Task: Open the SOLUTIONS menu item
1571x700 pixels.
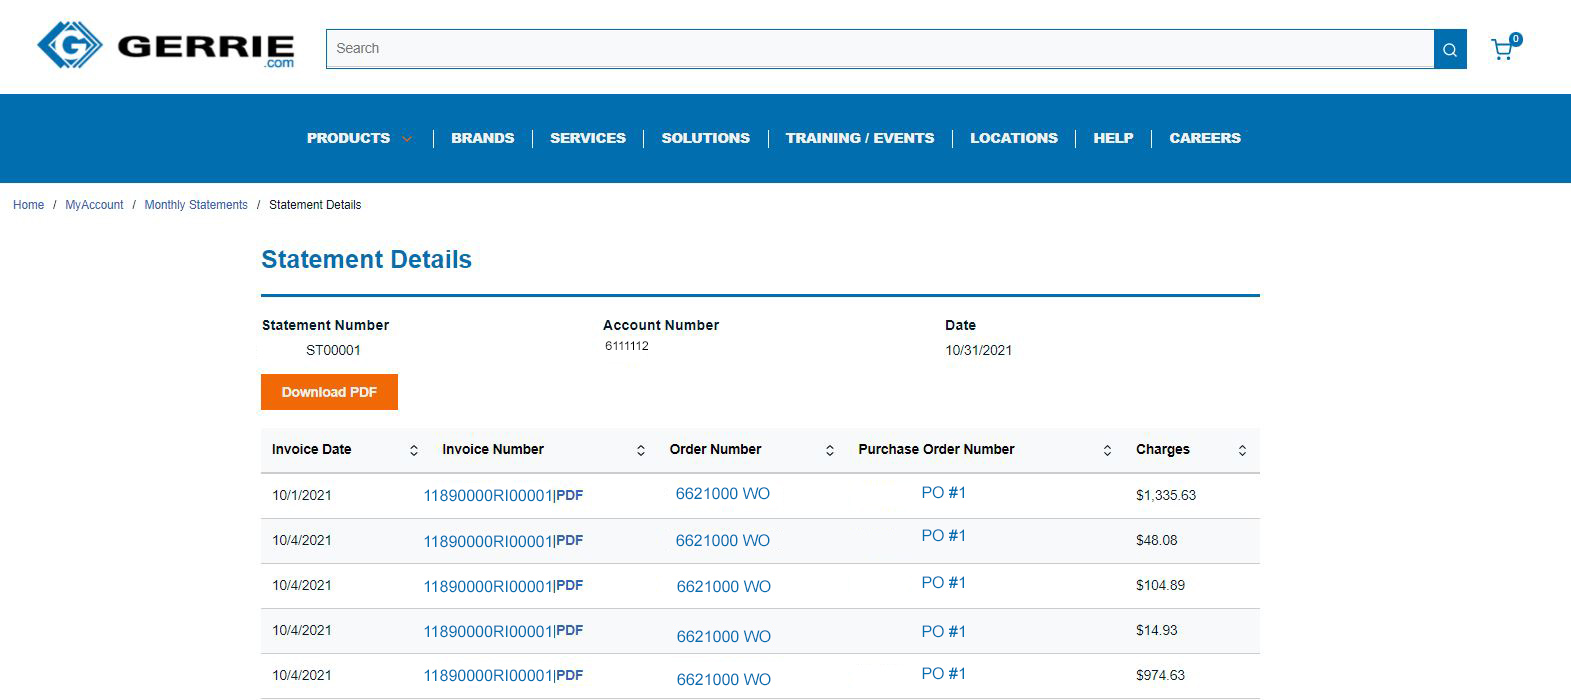Action: click(x=706, y=138)
